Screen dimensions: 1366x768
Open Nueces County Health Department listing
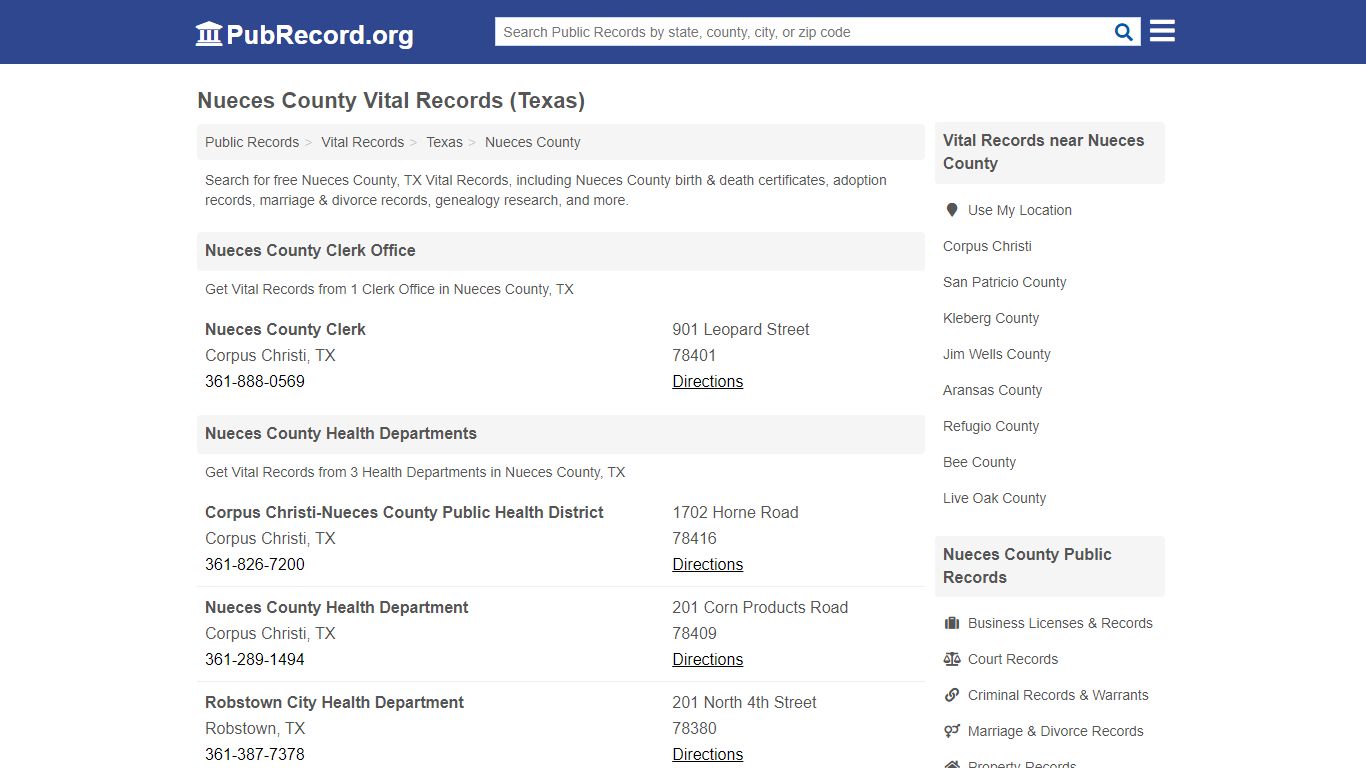(336, 607)
